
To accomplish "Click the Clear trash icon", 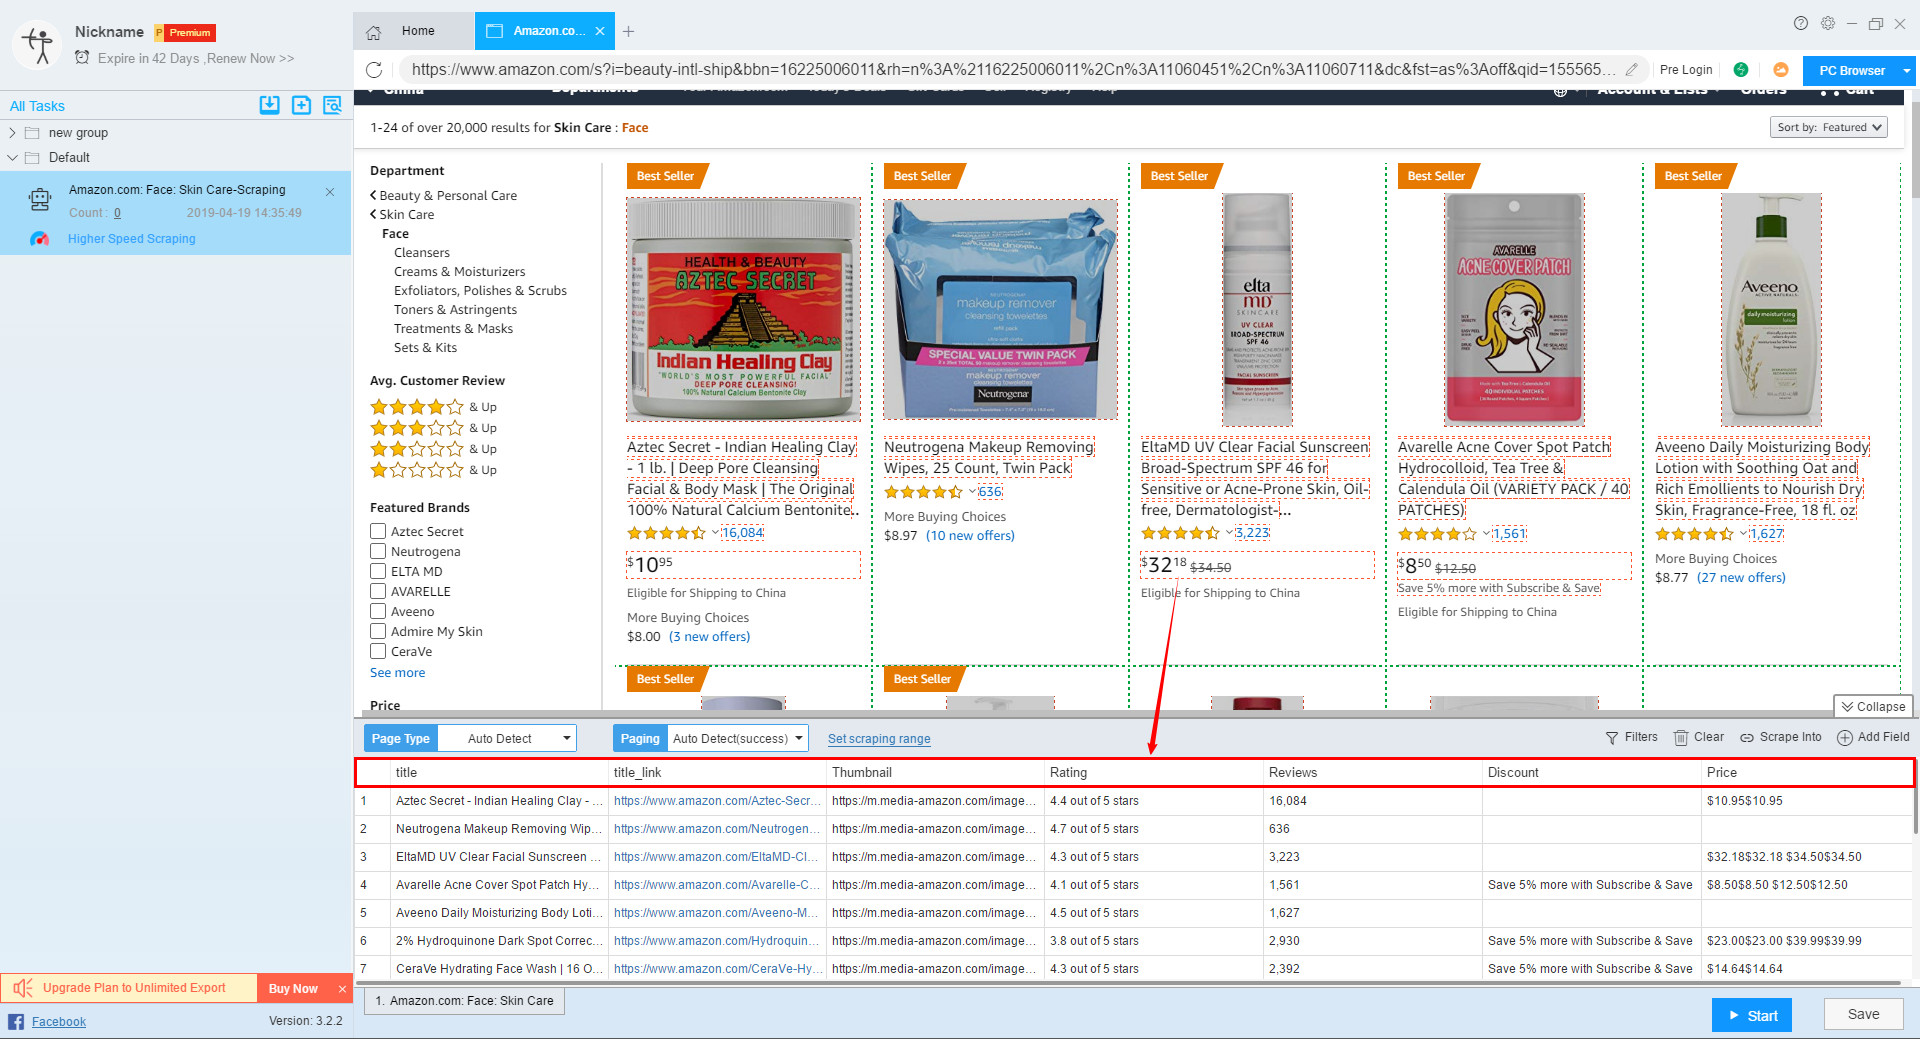I will pyautogui.click(x=1681, y=738).
